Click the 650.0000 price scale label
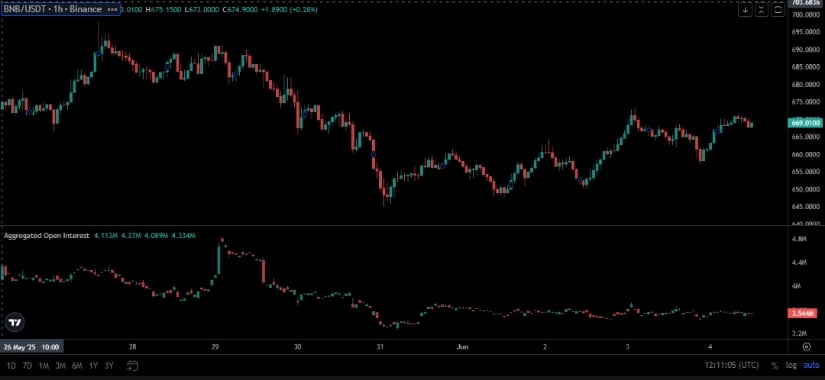Image resolution: width=825 pixels, height=380 pixels. click(x=806, y=189)
